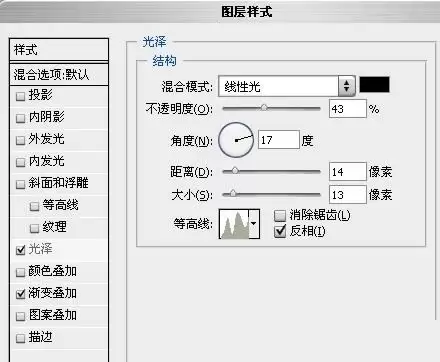The height and width of the screenshot is (362, 440).
Task: Enable the 颜色叠加 color overlay checkbox
Action: pyautogui.click(x=20, y=272)
